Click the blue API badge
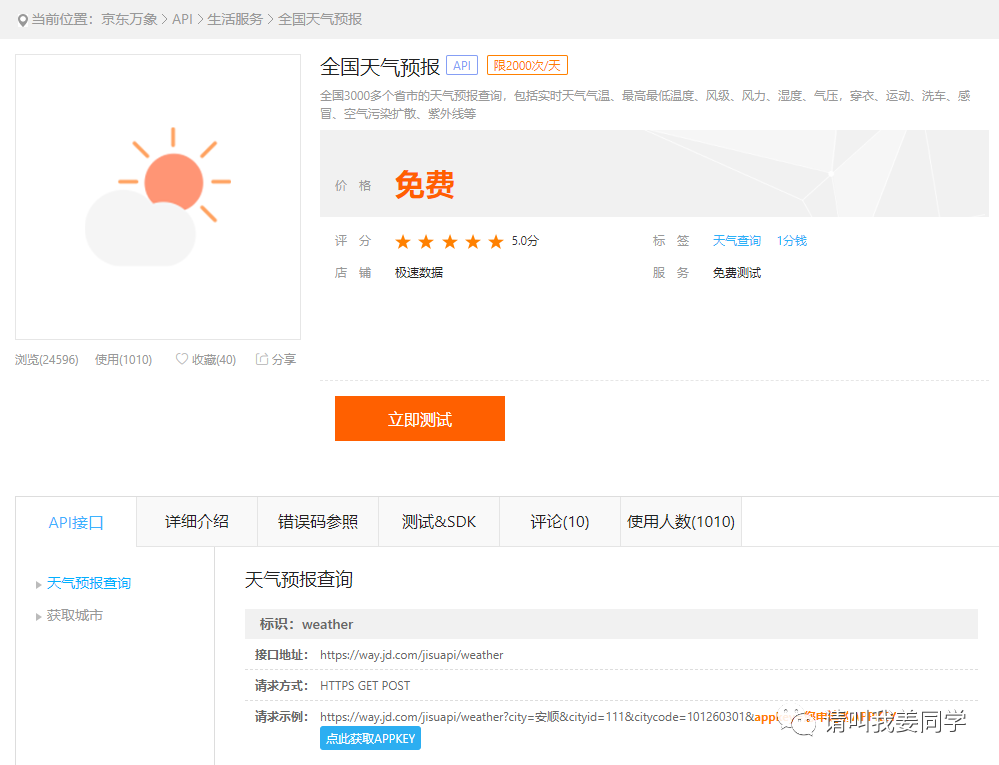999x765 pixels. (462, 66)
